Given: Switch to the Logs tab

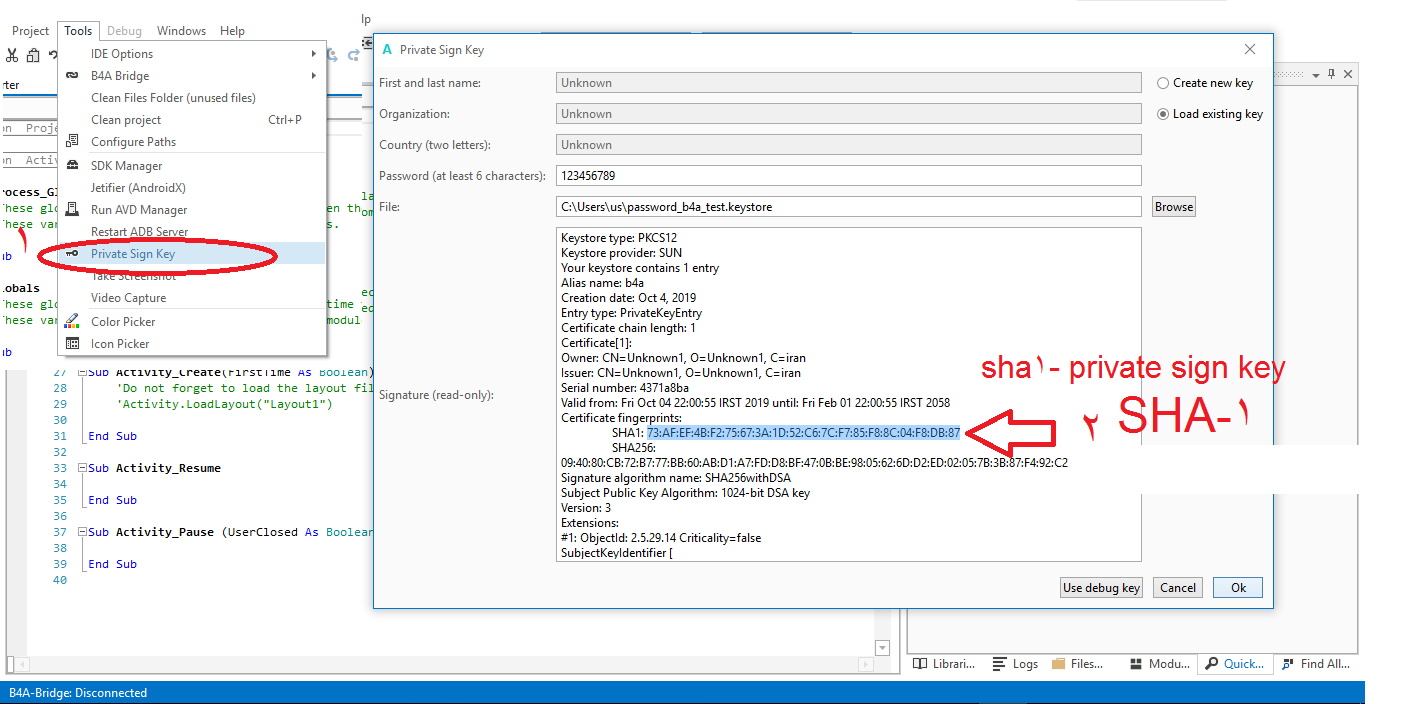Looking at the screenshot, I should [1015, 664].
